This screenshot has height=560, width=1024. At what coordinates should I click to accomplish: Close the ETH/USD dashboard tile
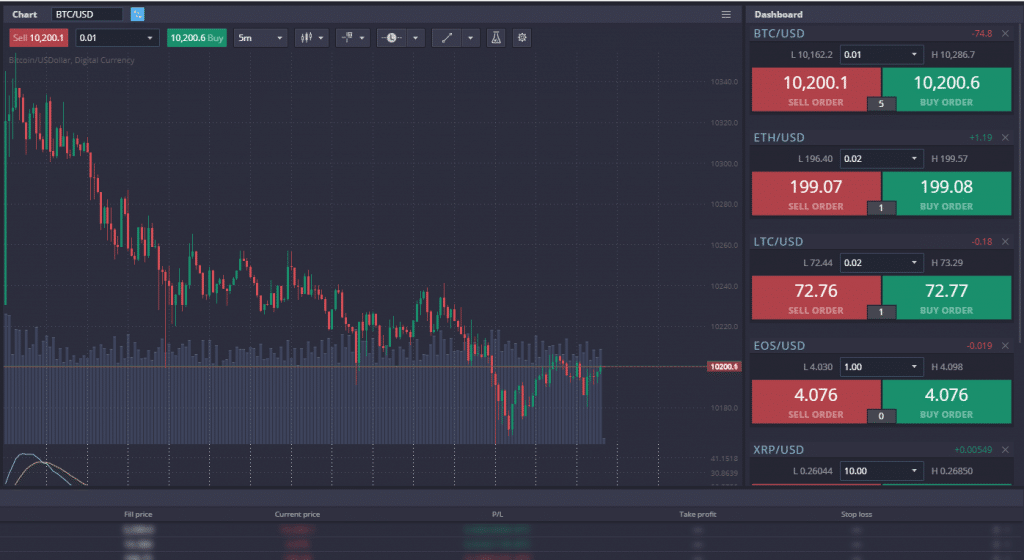(x=1005, y=138)
